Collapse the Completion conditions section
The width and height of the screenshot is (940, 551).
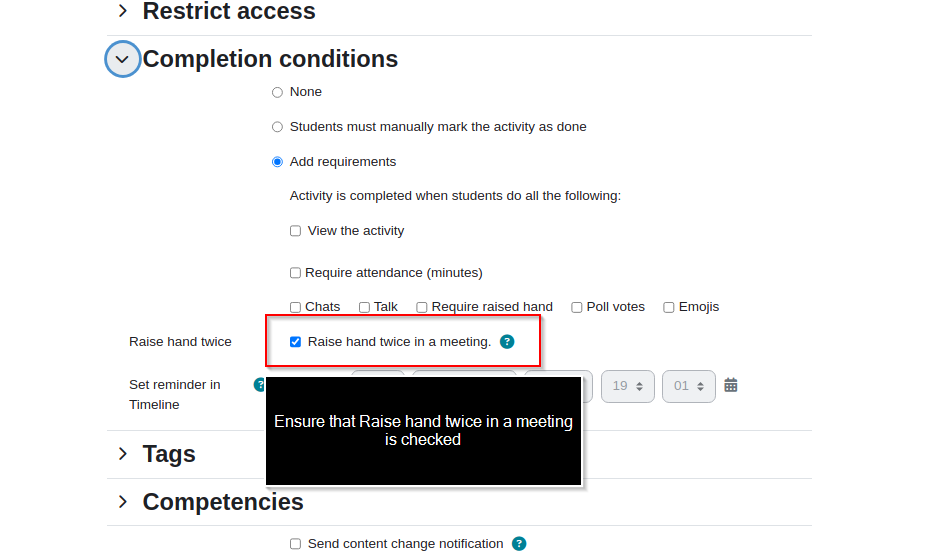(122, 59)
